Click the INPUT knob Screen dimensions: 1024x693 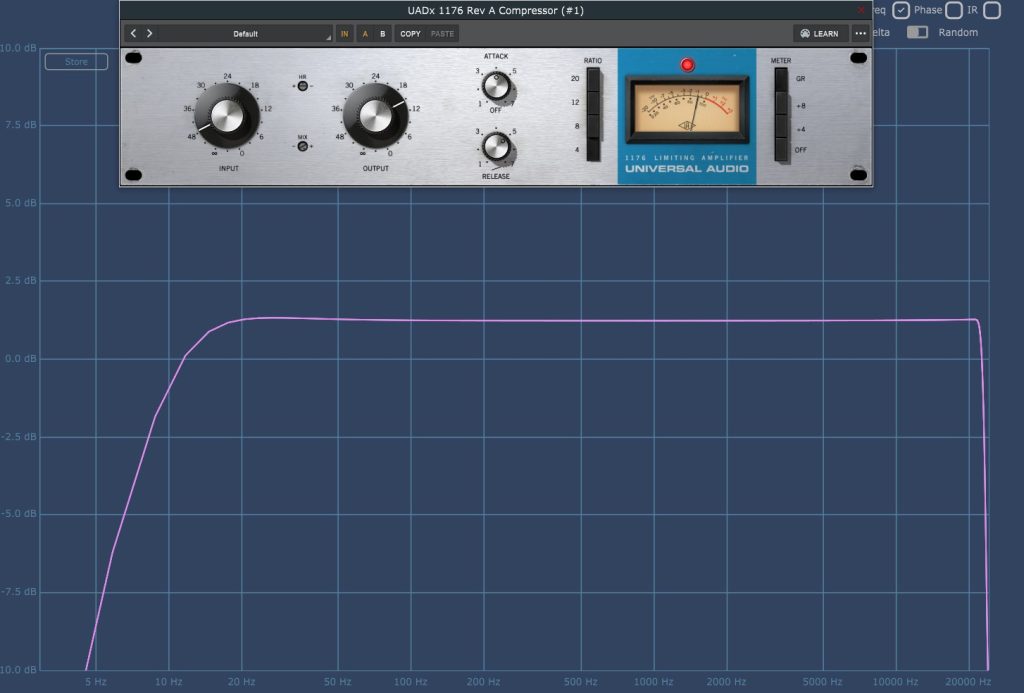tap(226, 116)
